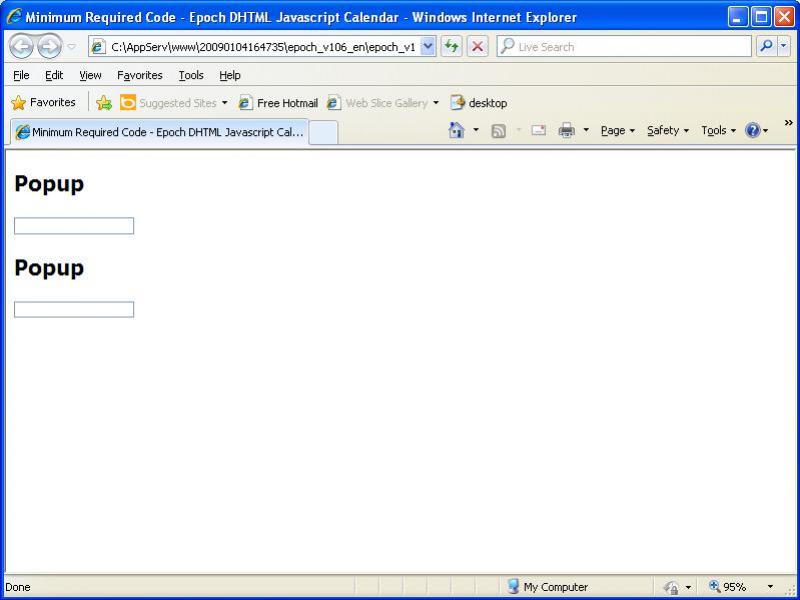
Task: Open the Free Hotmail favorite
Action: 278,103
